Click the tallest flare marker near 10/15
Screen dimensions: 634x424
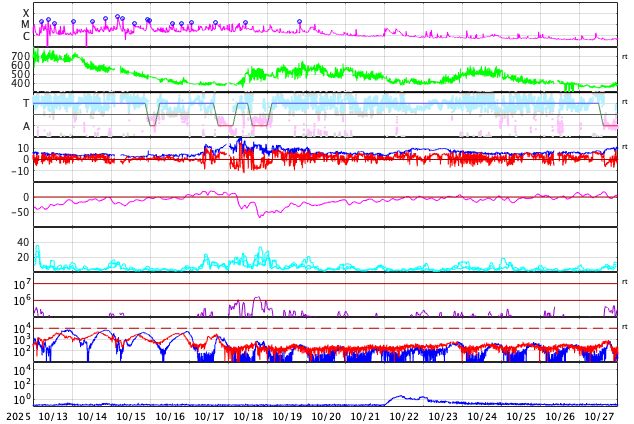click(x=118, y=17)
